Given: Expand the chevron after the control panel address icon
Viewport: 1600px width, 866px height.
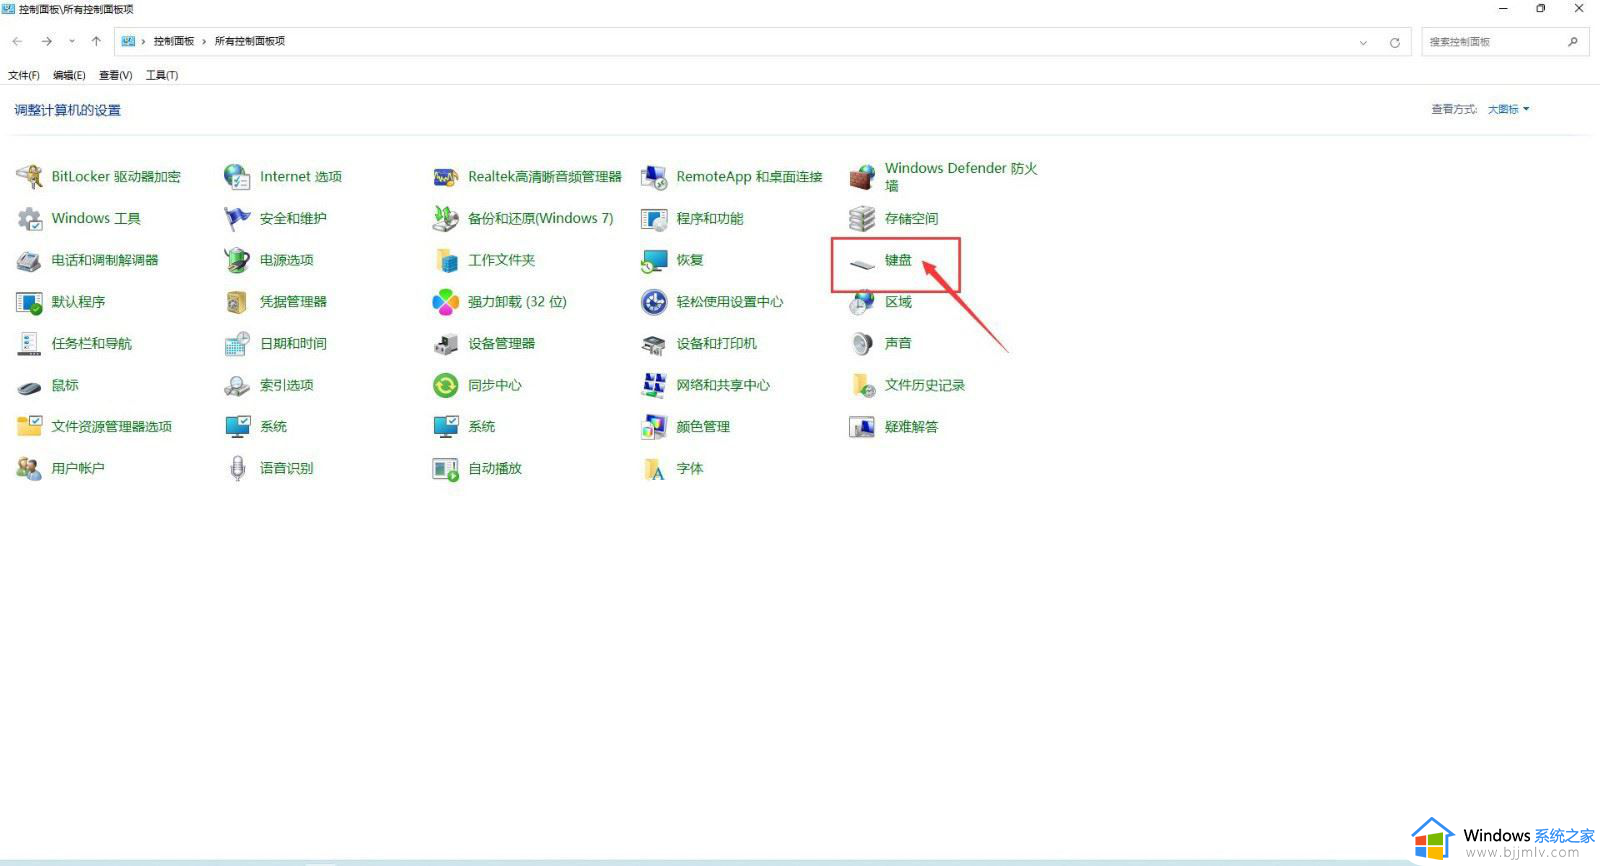Looking at the screenshot, I should pyautogui.click(x=143, y=42).
